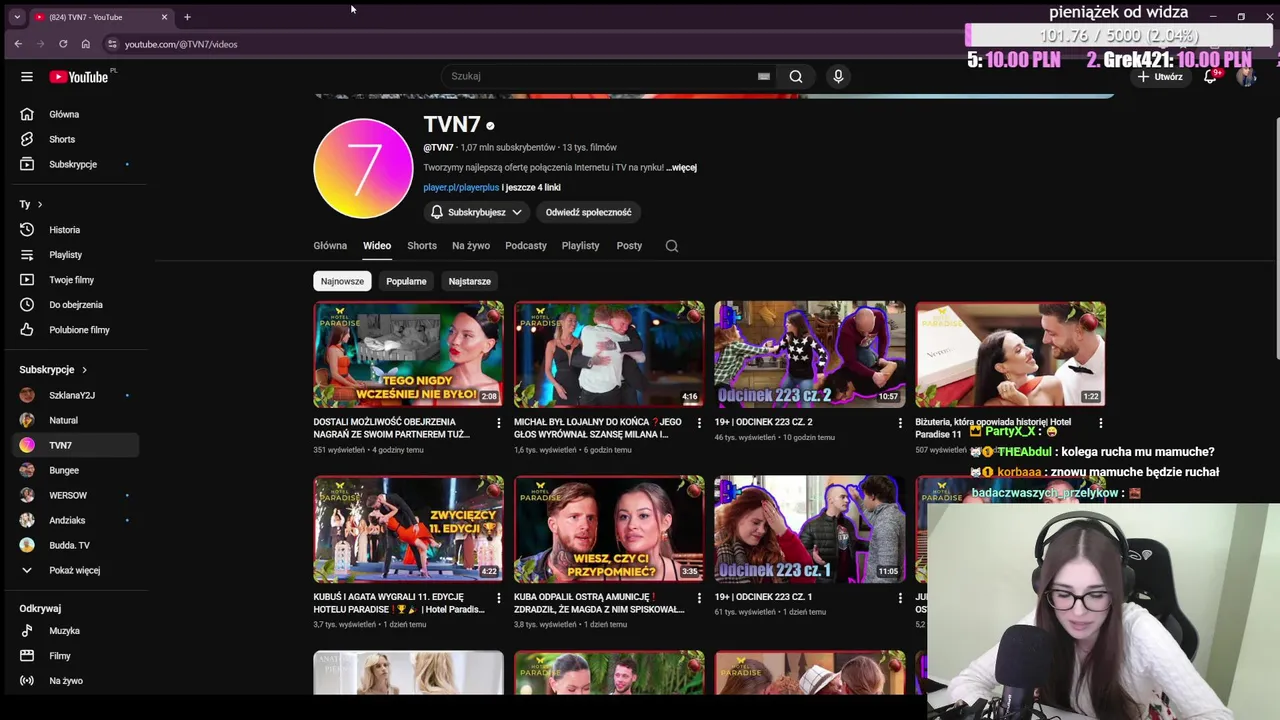Click the browser home icon
1280x720 pixels.
click(x=85, y=44)
